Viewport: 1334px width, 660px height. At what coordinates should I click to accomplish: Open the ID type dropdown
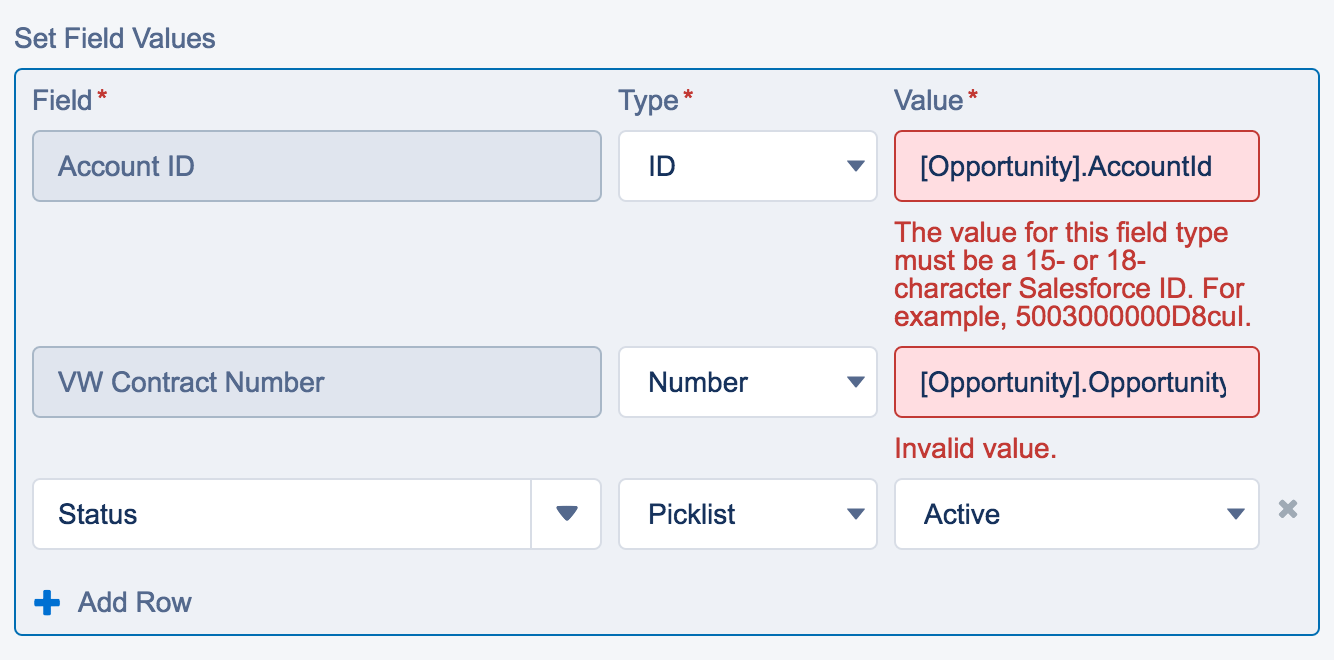point(747,166)
